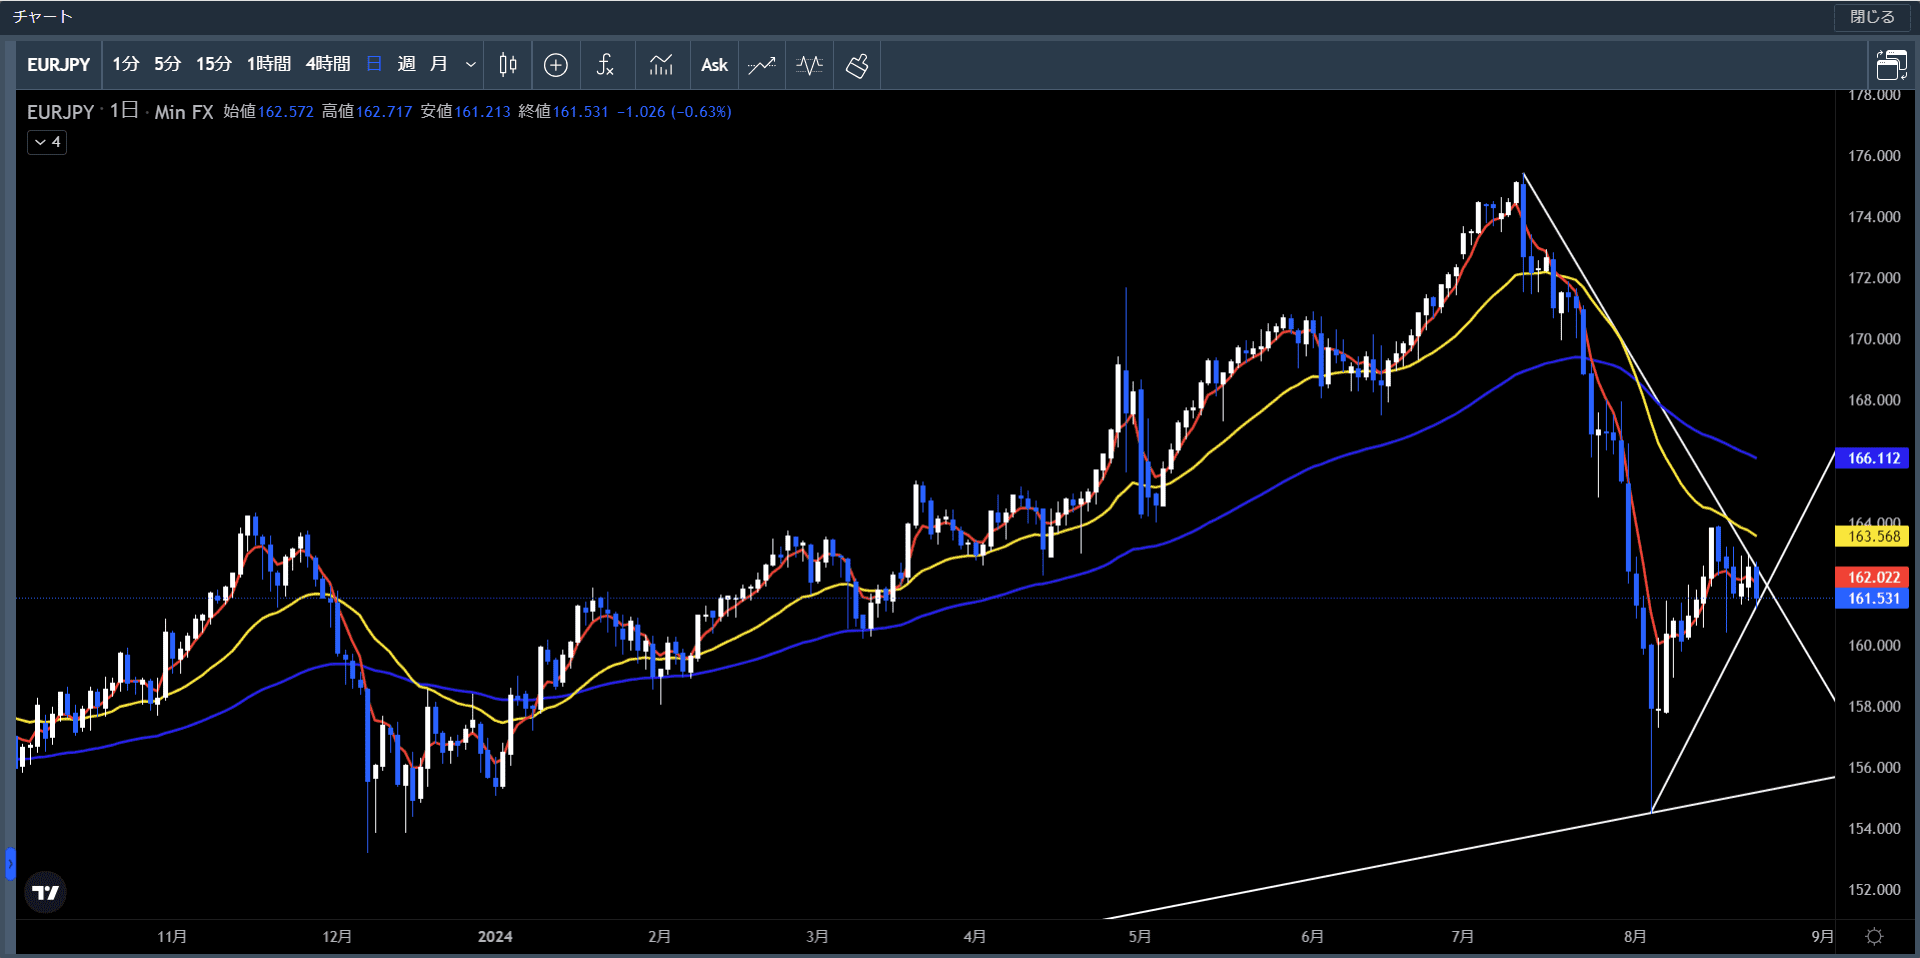Click the 162.022 red price label
Viewport: 1920px width, 958px height.
(x=1873, y=577)
